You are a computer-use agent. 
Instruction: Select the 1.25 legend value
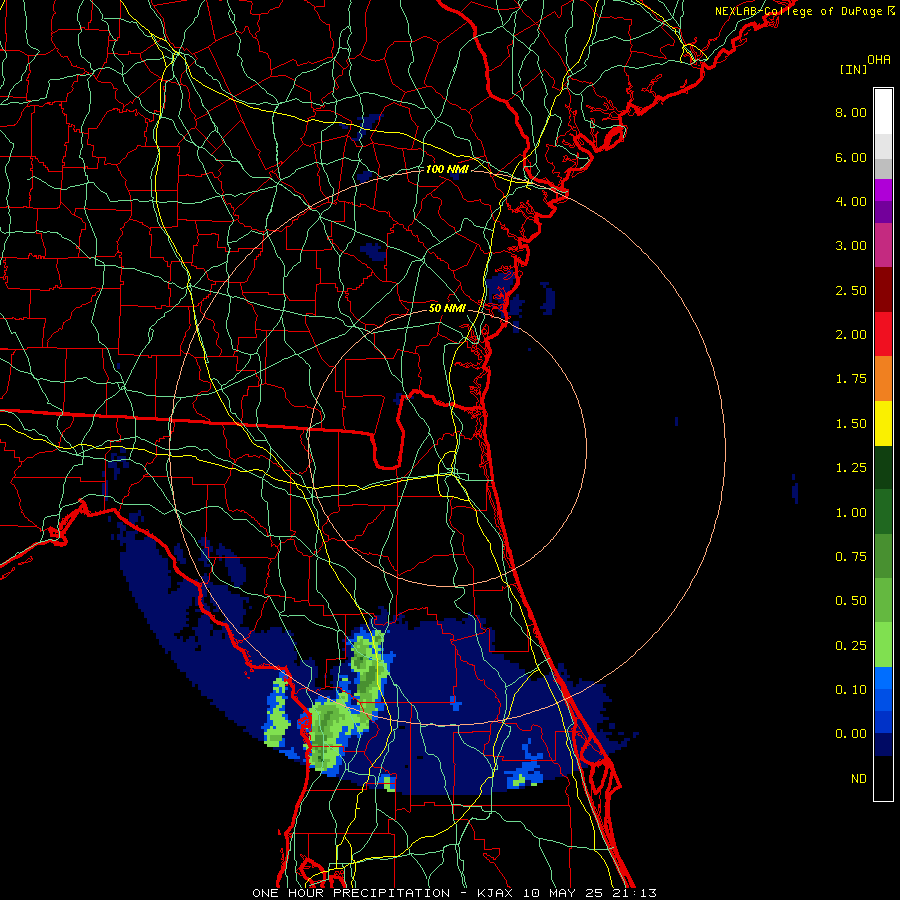(851, 468)
